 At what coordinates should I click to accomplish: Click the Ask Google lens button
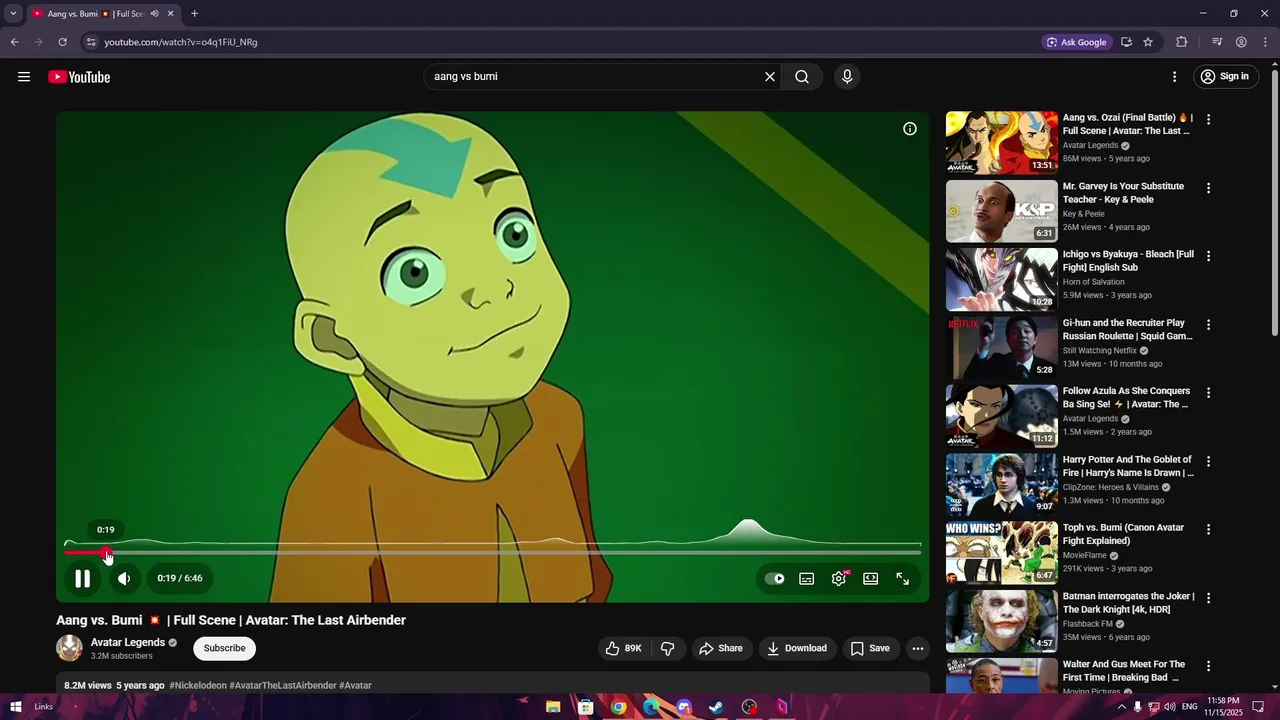pos(1077,42)
